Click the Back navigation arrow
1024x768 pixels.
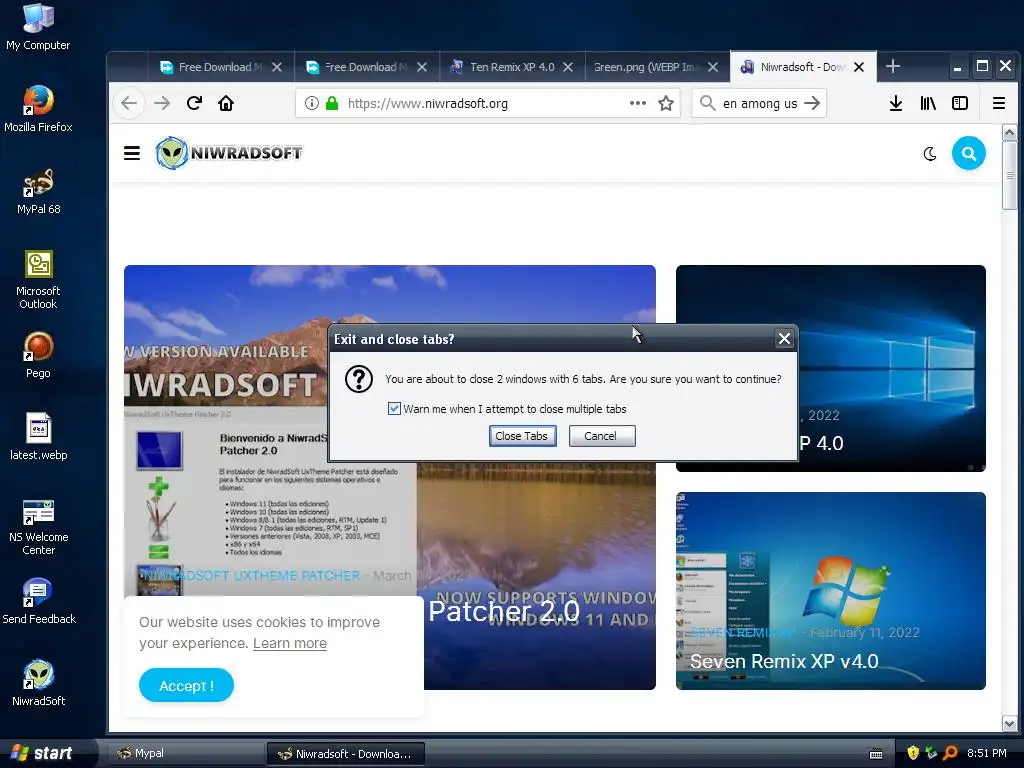tap(129, 103)
